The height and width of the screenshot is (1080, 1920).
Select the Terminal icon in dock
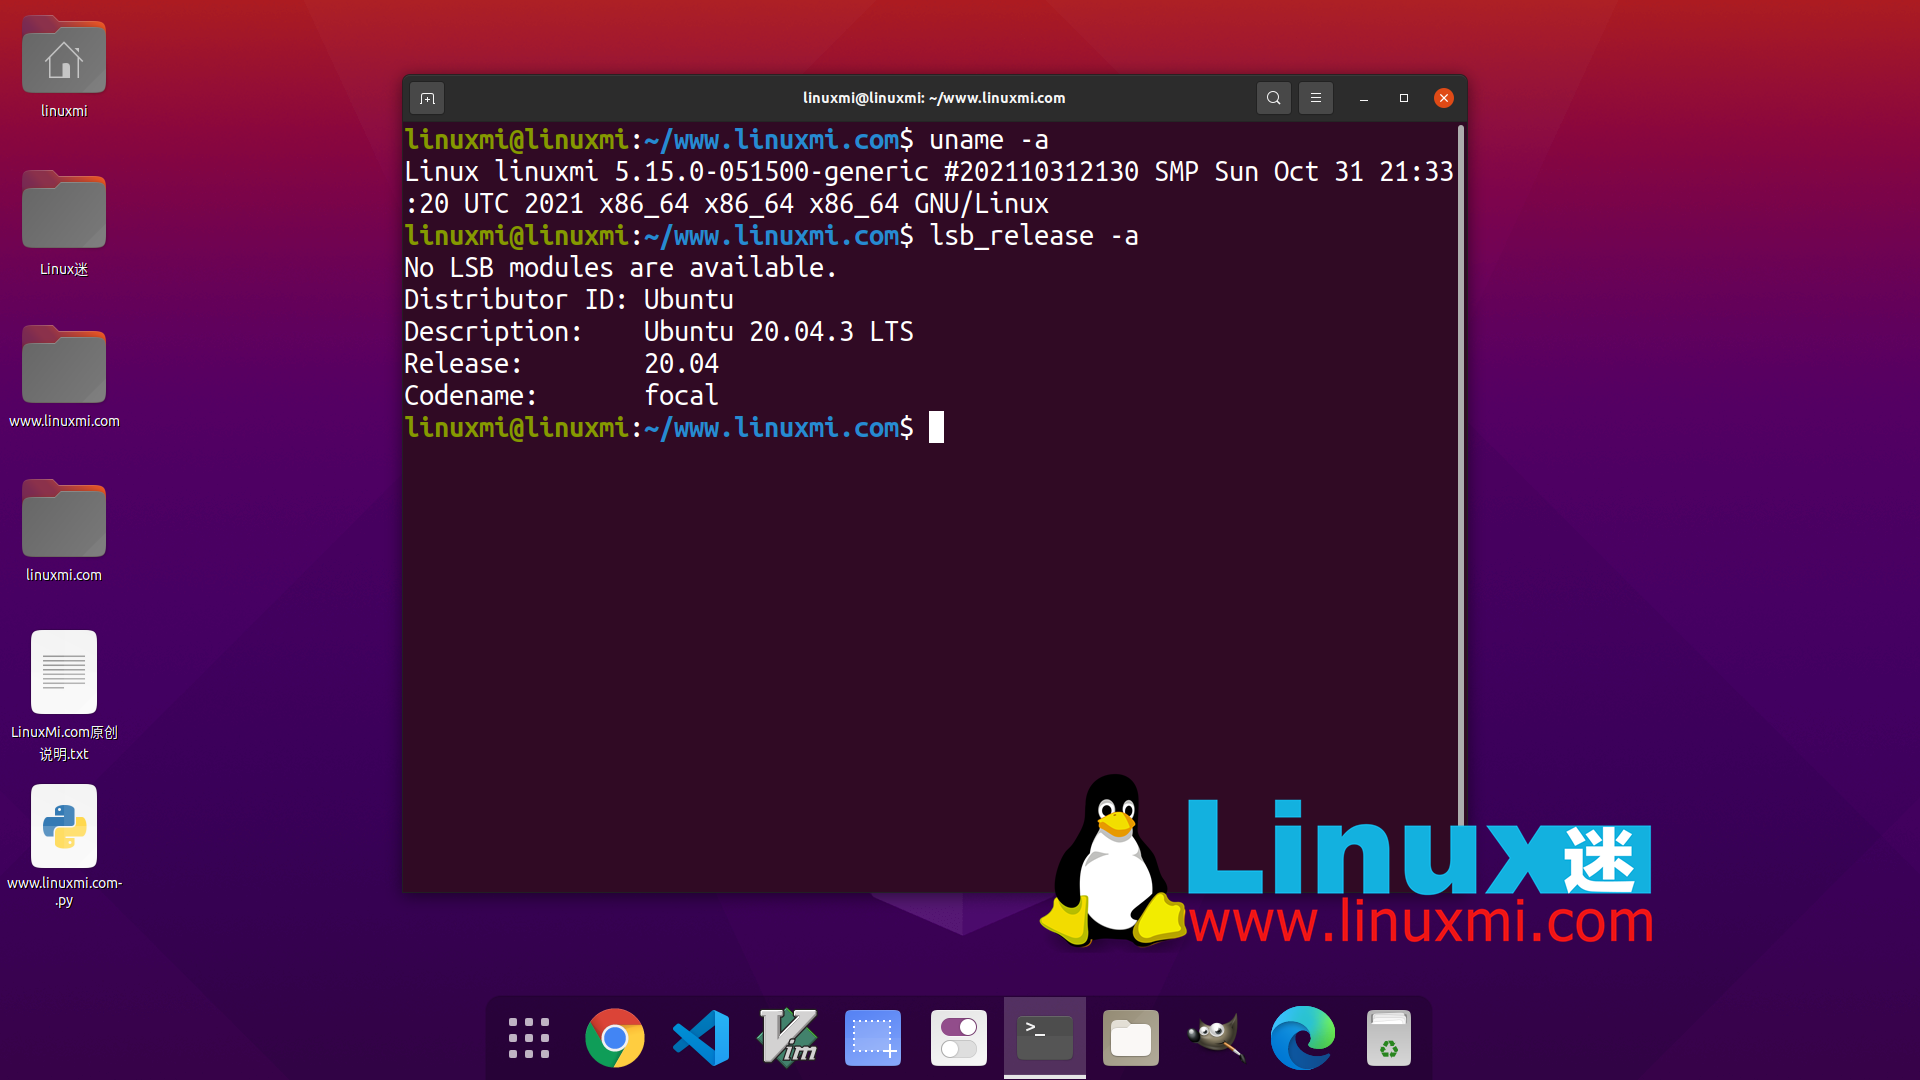tap(1045, 1038)
